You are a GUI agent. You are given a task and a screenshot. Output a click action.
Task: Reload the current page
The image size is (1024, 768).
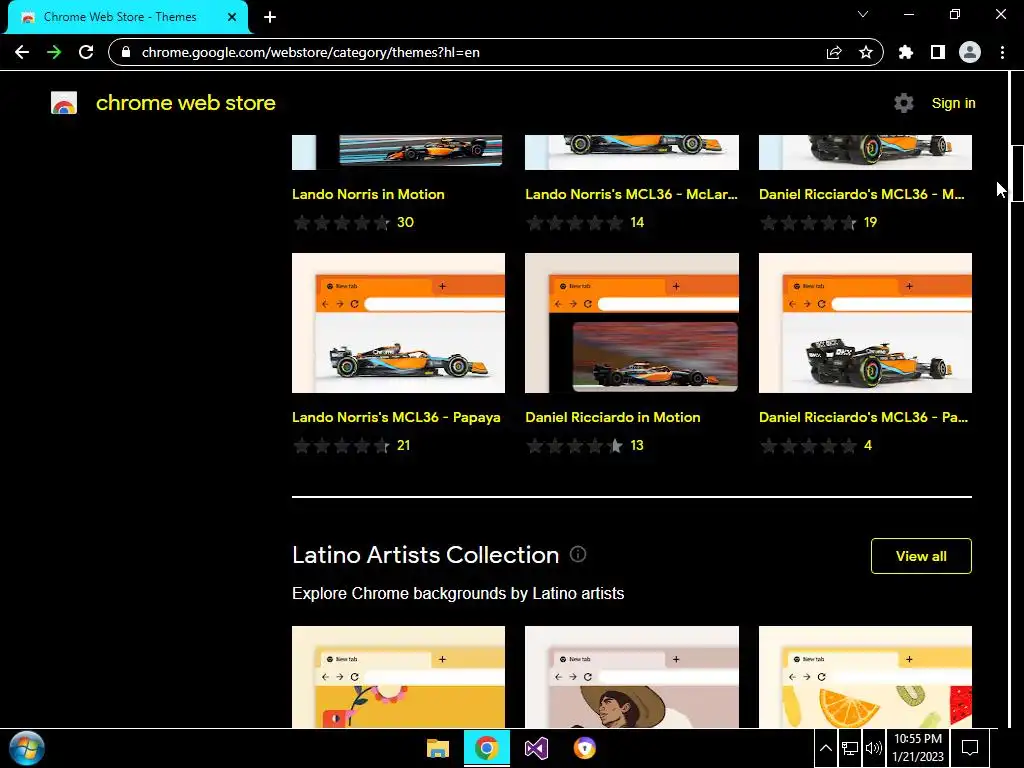tap(86, 52)
